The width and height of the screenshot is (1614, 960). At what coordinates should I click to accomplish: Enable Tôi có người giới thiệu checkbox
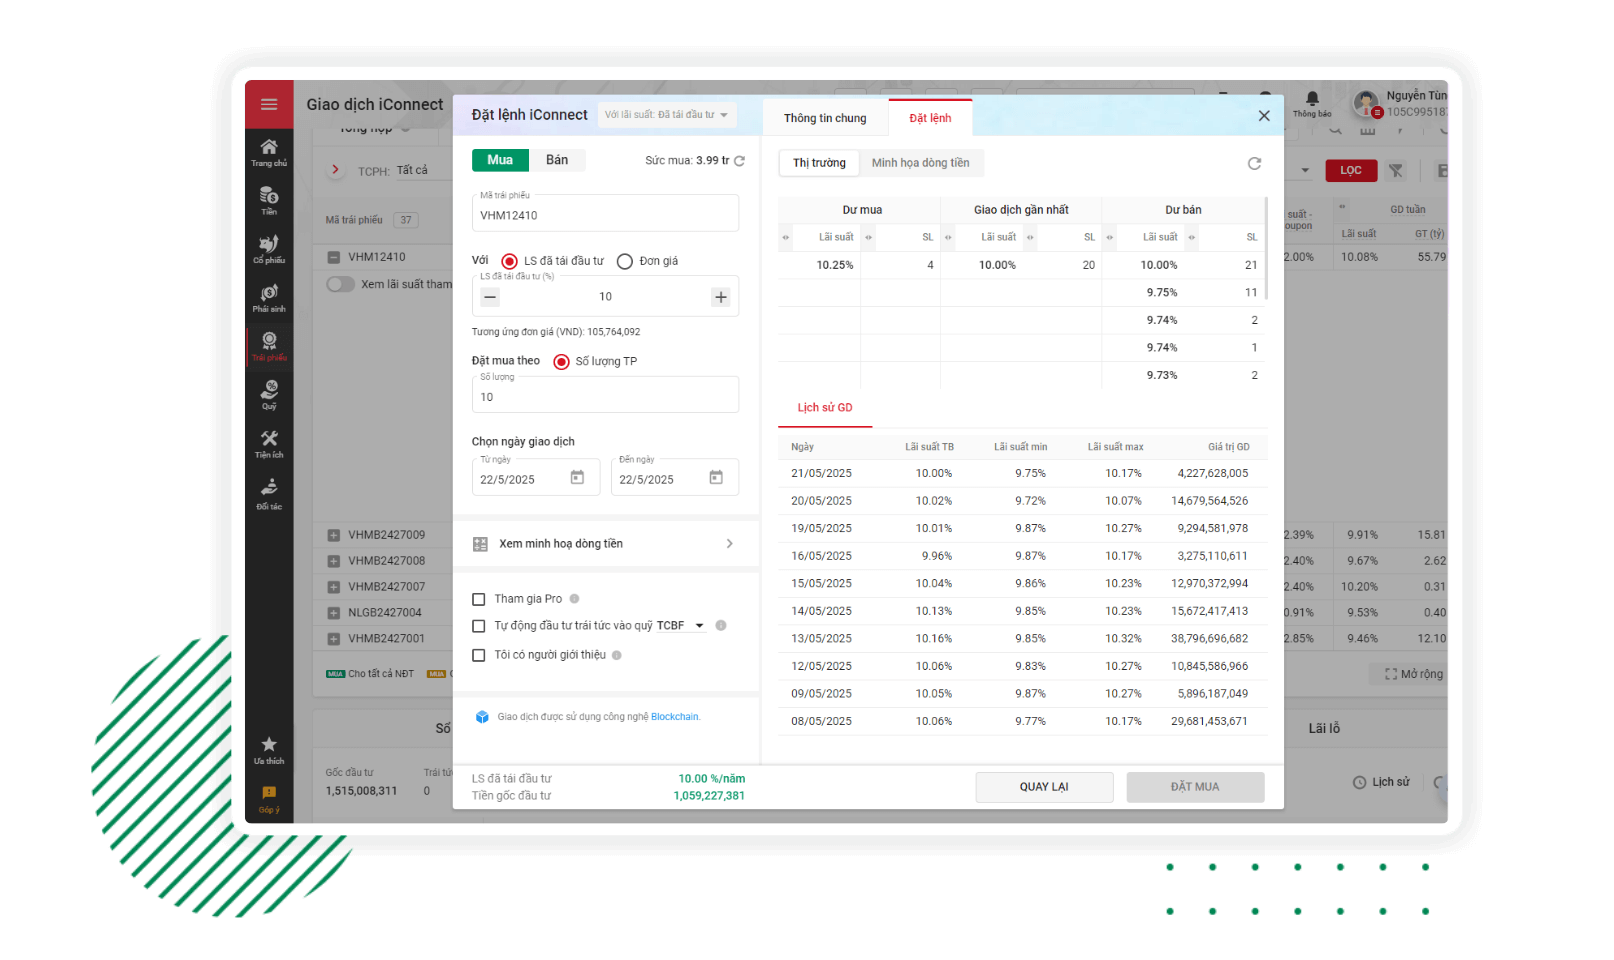[x=479, y=655]
